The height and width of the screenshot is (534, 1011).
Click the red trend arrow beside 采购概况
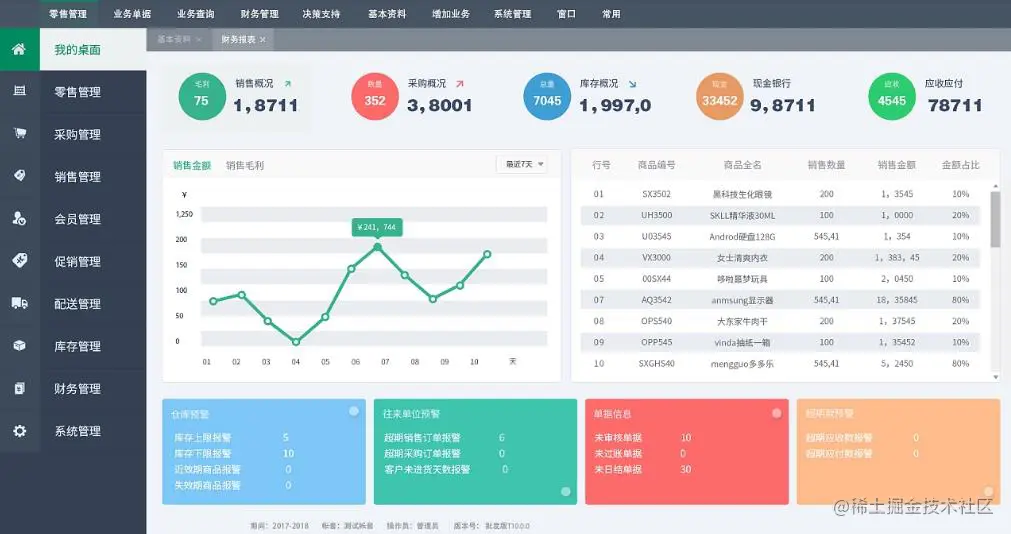tap(460, 84)
